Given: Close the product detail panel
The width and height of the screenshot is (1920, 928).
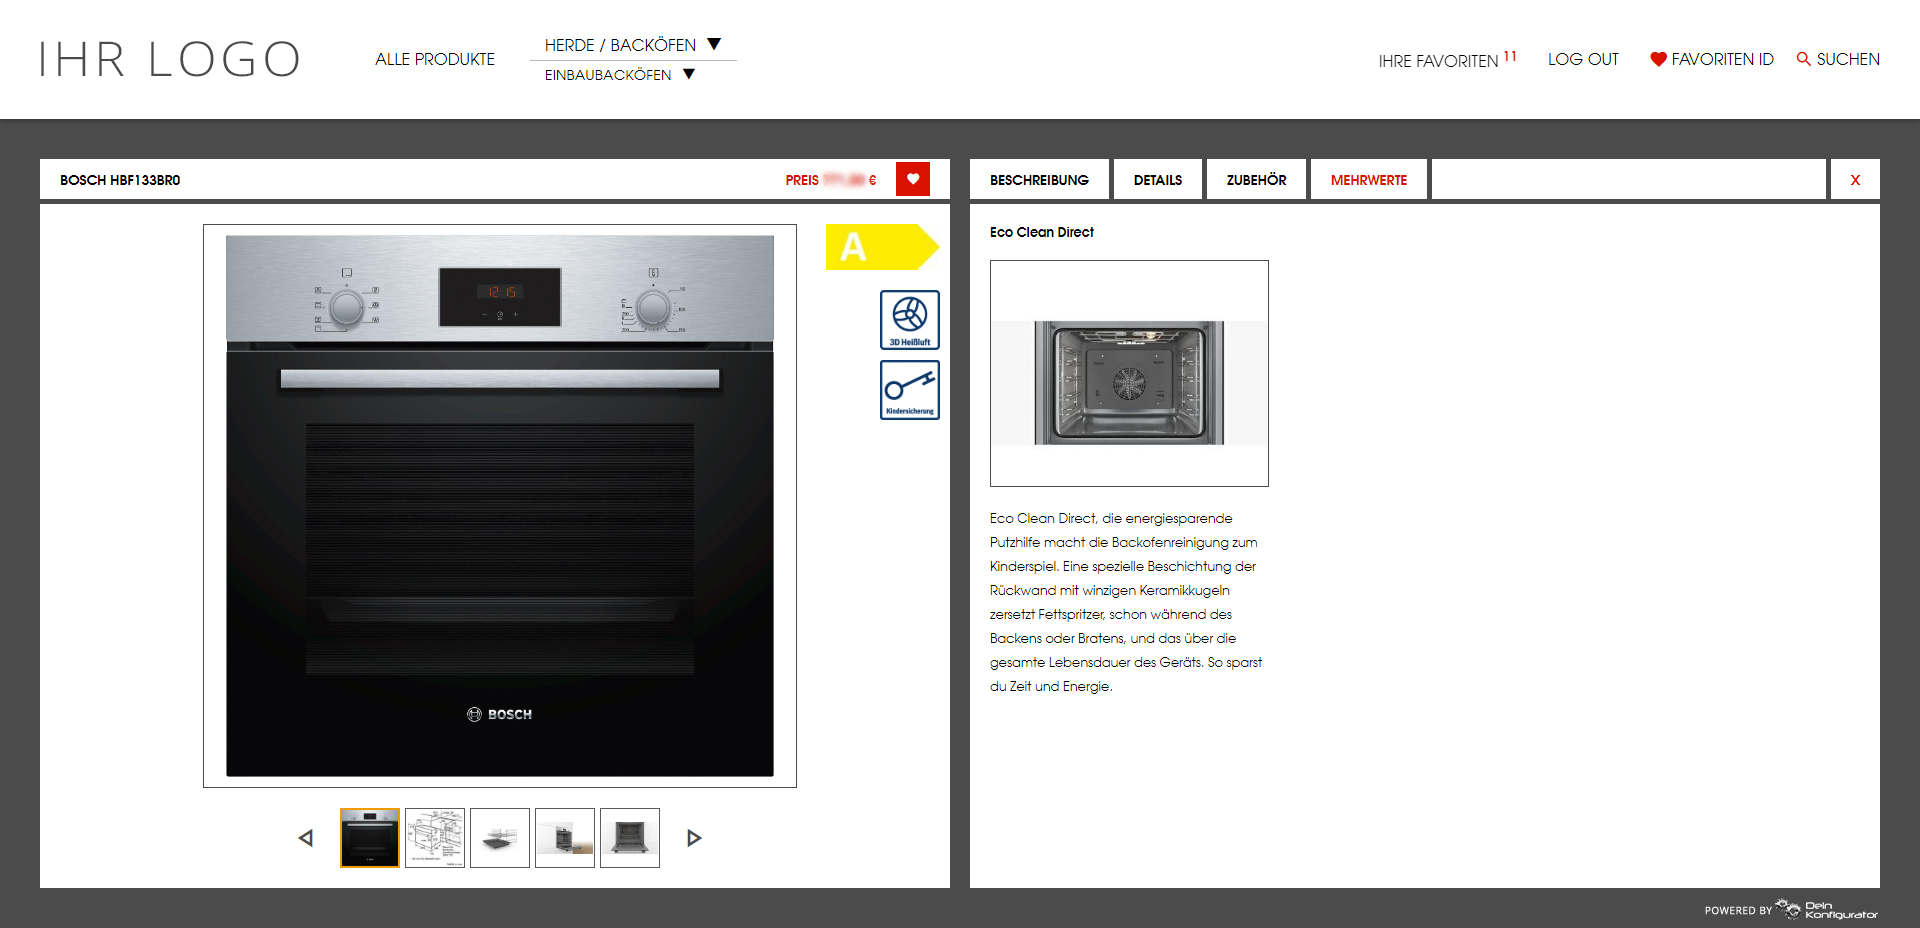Looking at the screenshot, I should coord(1855,180).
